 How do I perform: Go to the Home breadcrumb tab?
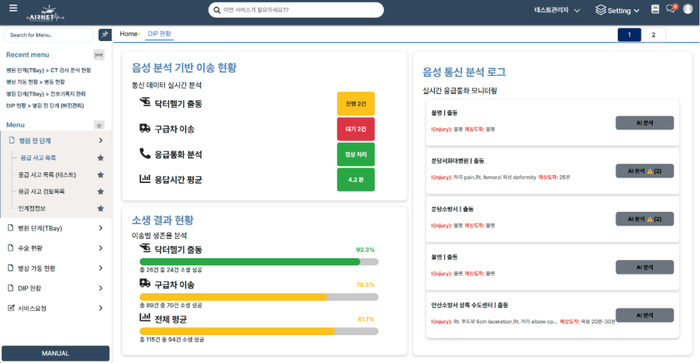tap(129, 33)
